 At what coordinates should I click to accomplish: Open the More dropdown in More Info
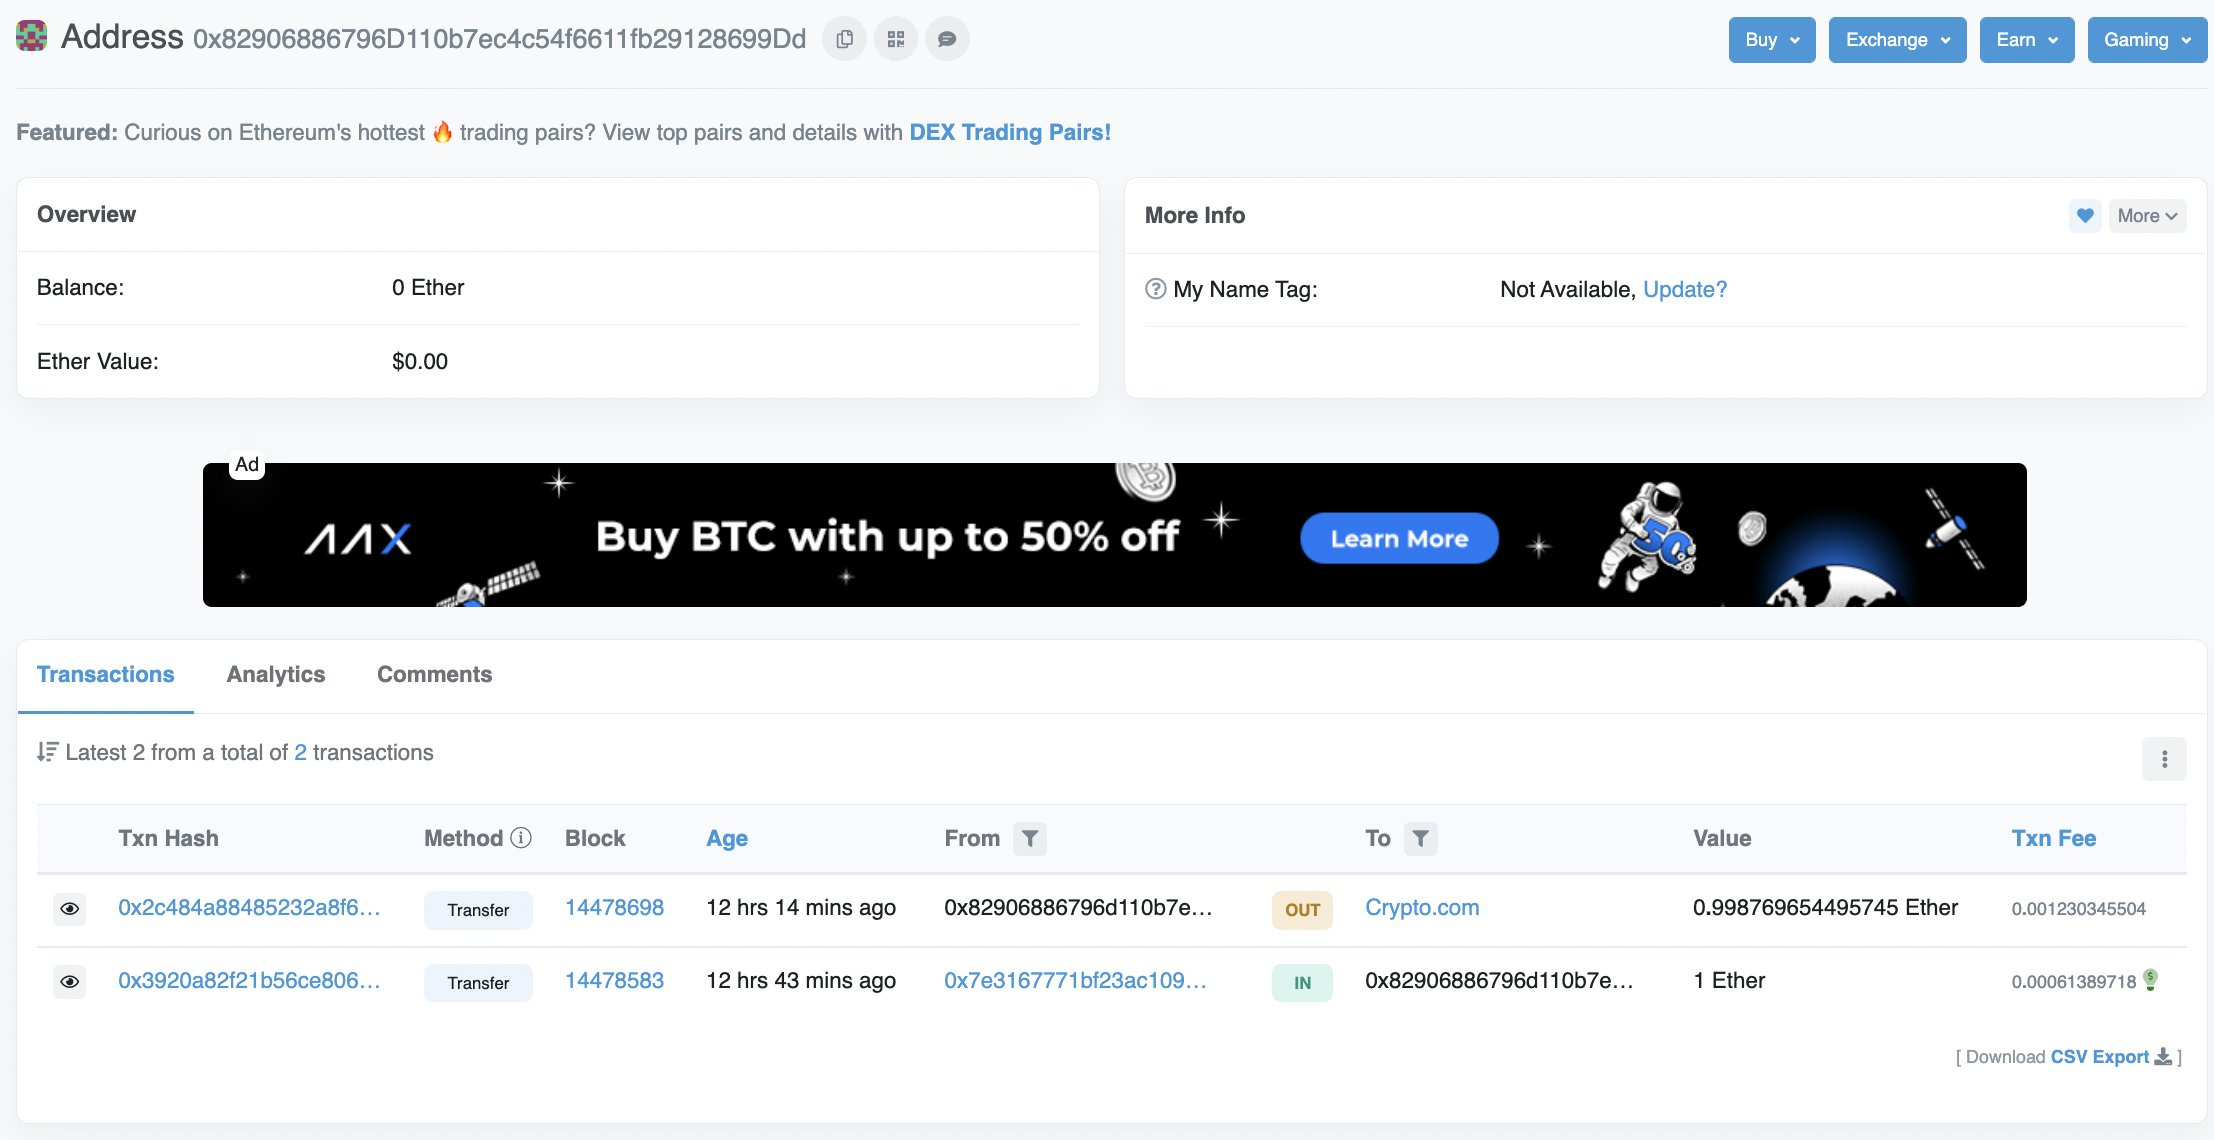pos(2147,216)
